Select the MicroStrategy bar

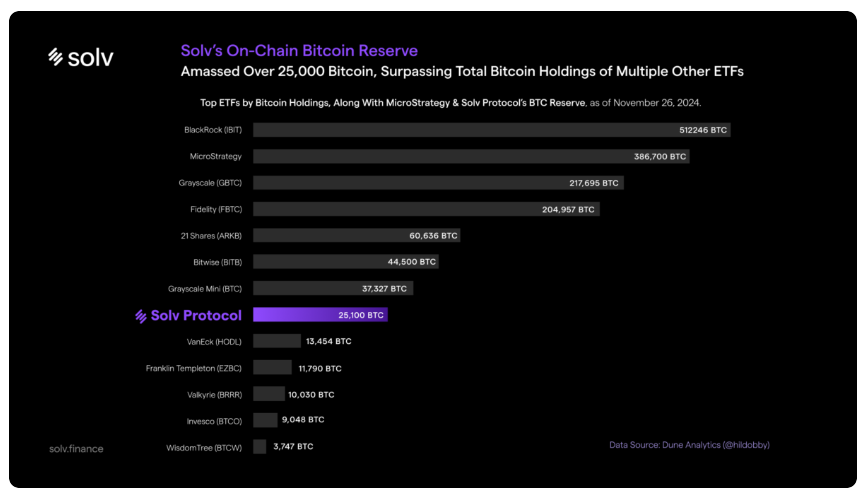470,157
